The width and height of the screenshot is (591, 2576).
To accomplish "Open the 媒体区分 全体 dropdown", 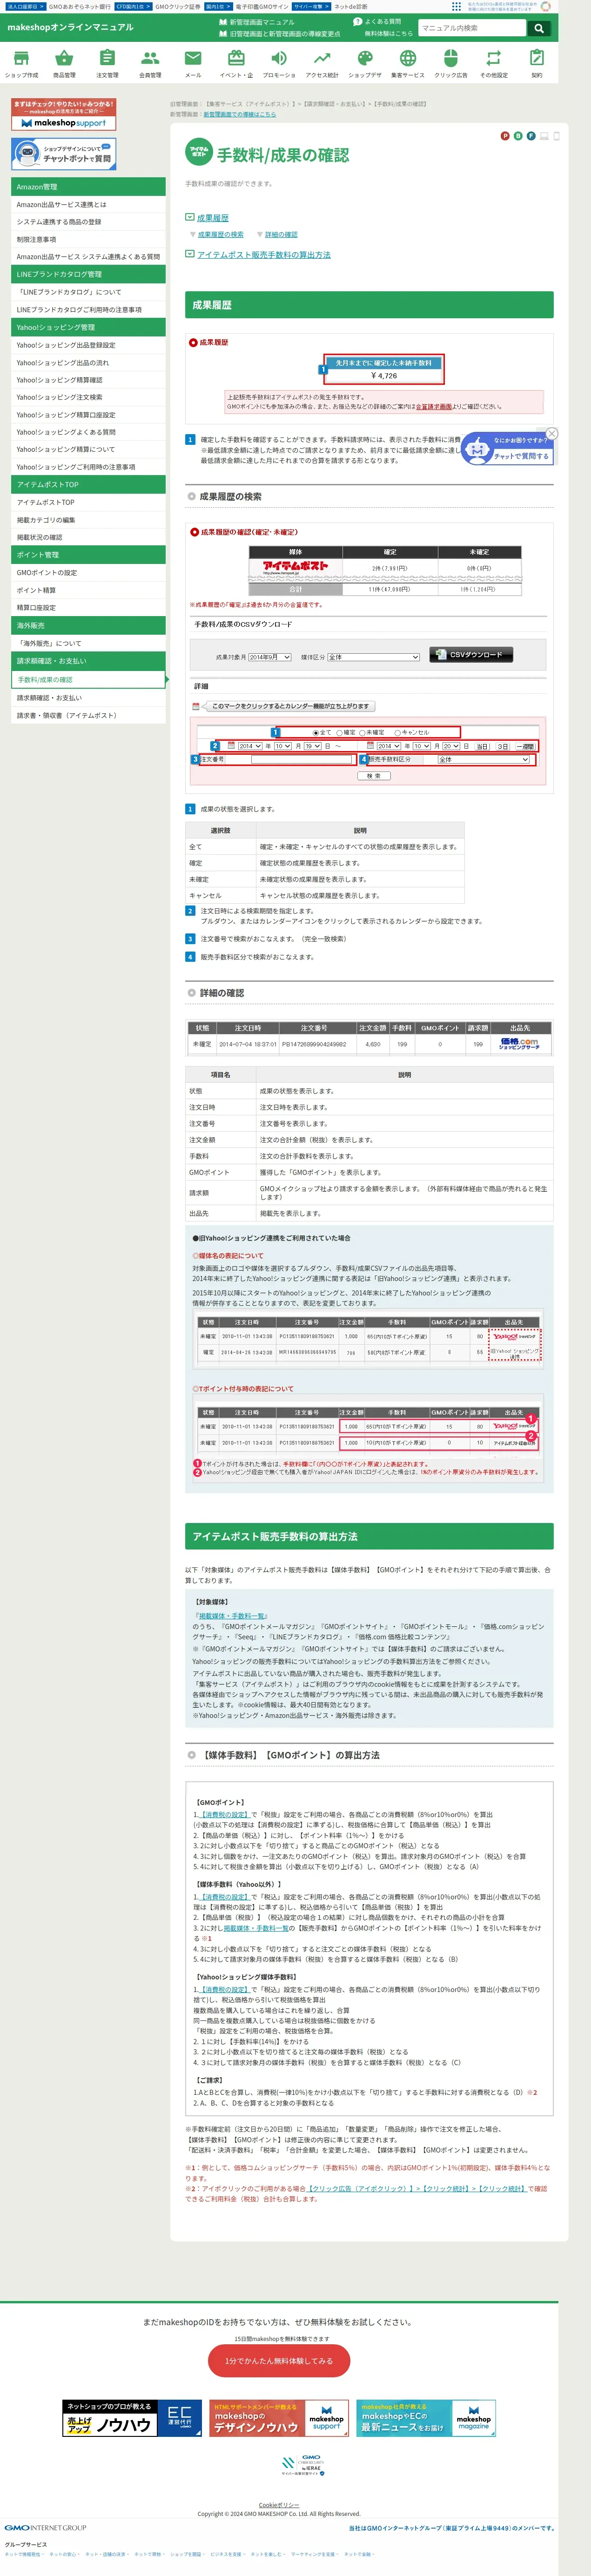I will coord(373,657).
